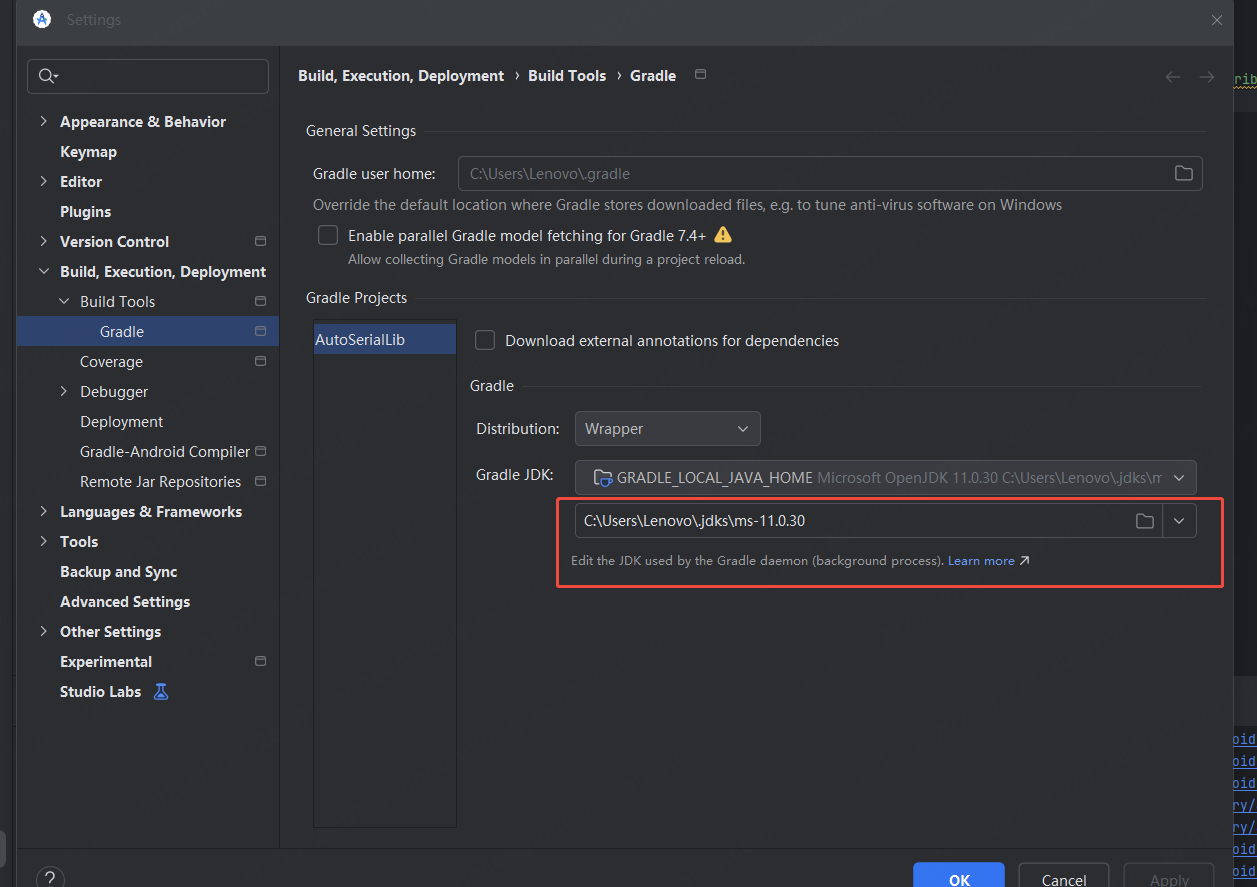This screenshot has height=887, width=1257.
Task: Open Studio Labs settings page
Action: pos(100,691)
